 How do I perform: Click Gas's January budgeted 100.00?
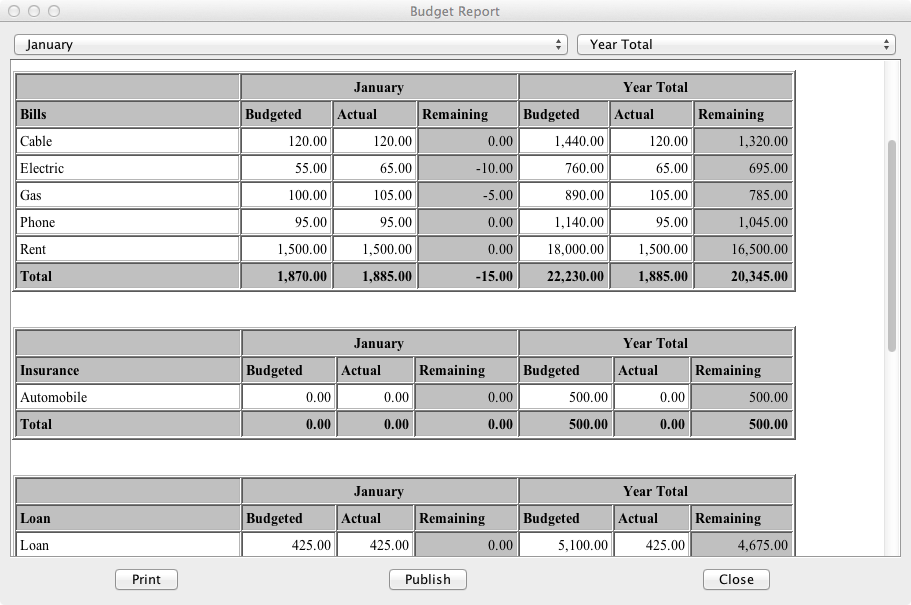click(x=286, y=195)
